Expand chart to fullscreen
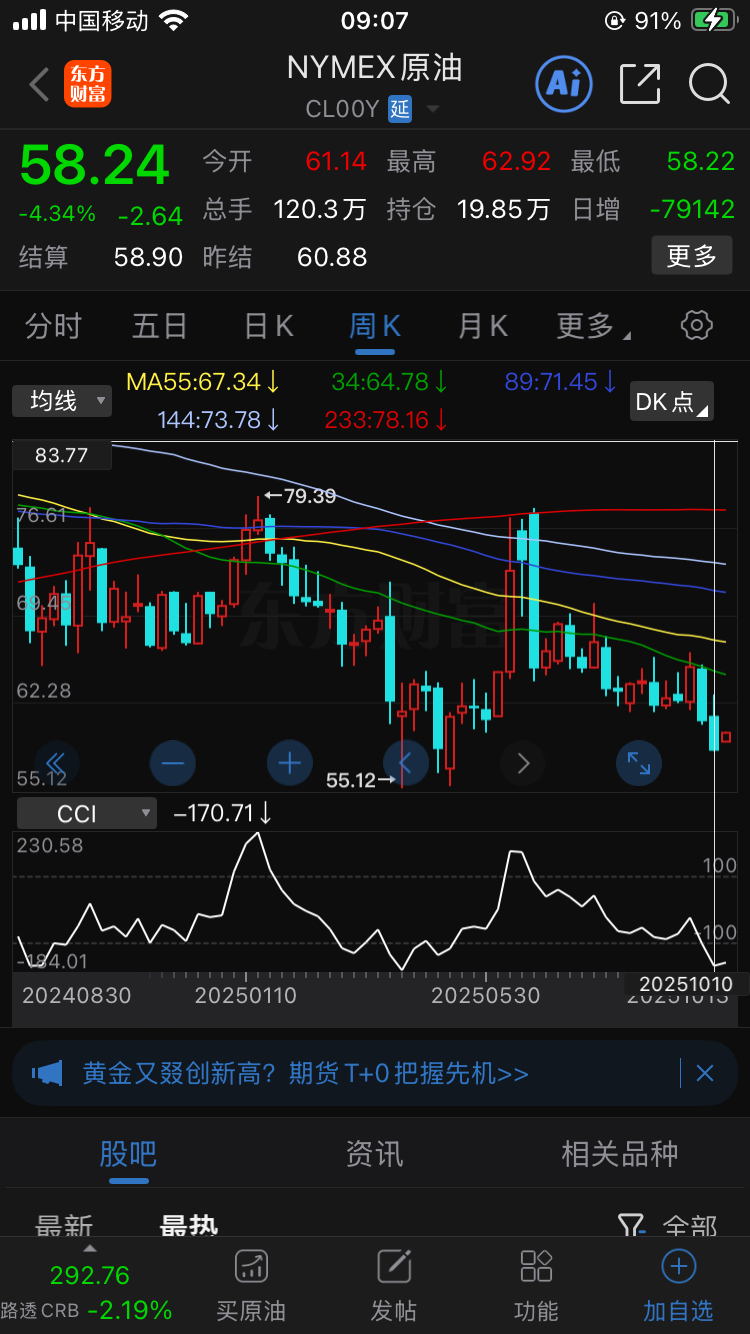Image resolution: width=750 pixels, height=1334 pixels. point(639,764)
